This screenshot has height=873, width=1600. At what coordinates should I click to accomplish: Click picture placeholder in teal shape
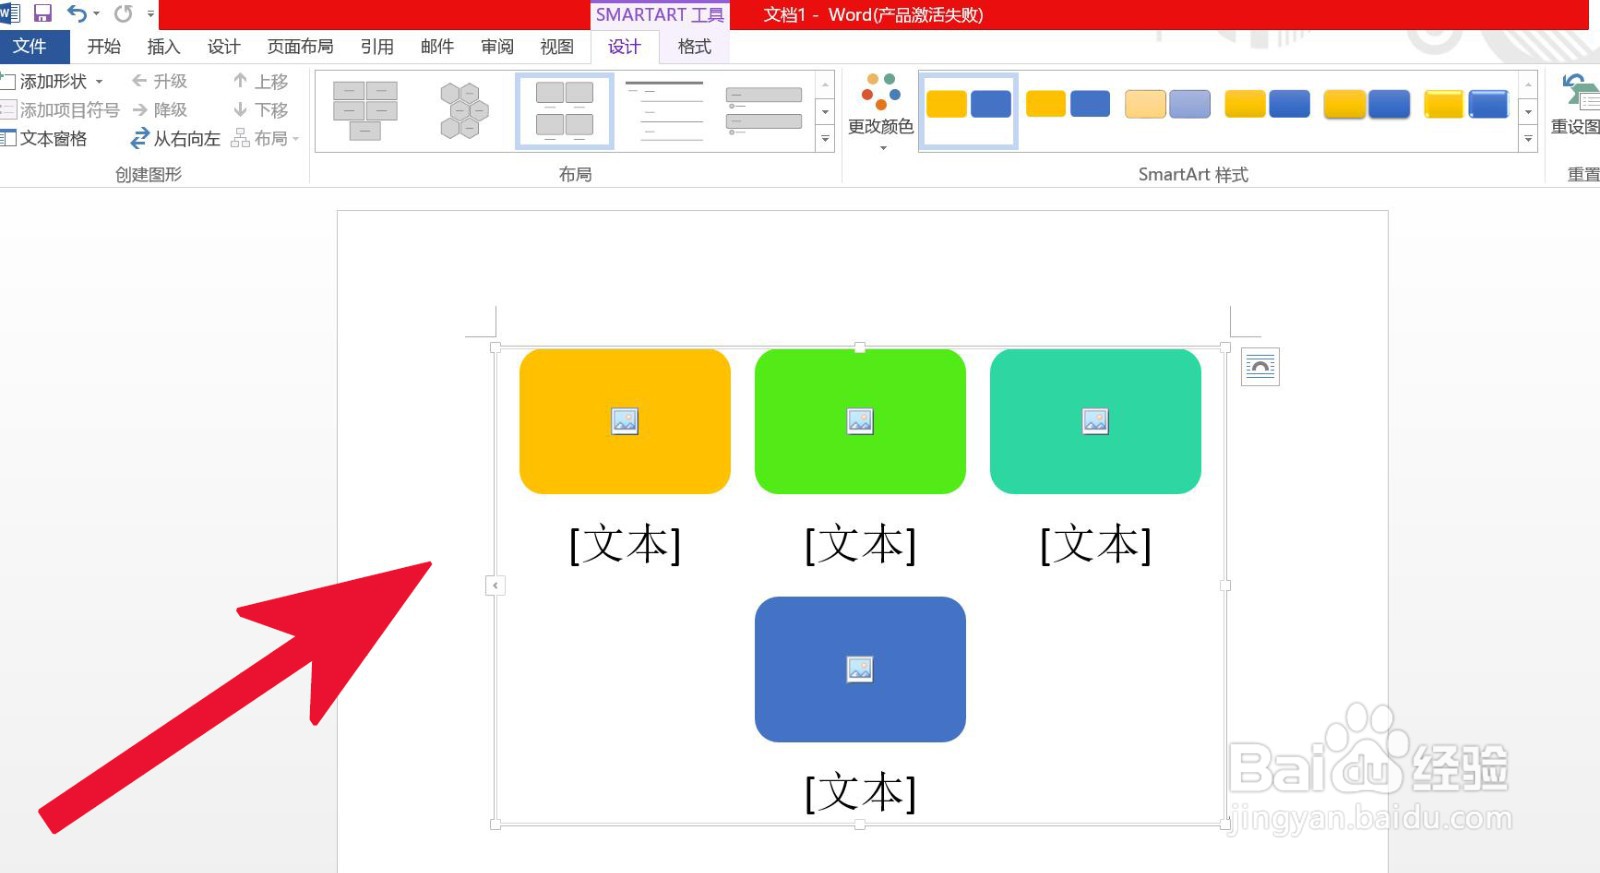(1095, 421)
